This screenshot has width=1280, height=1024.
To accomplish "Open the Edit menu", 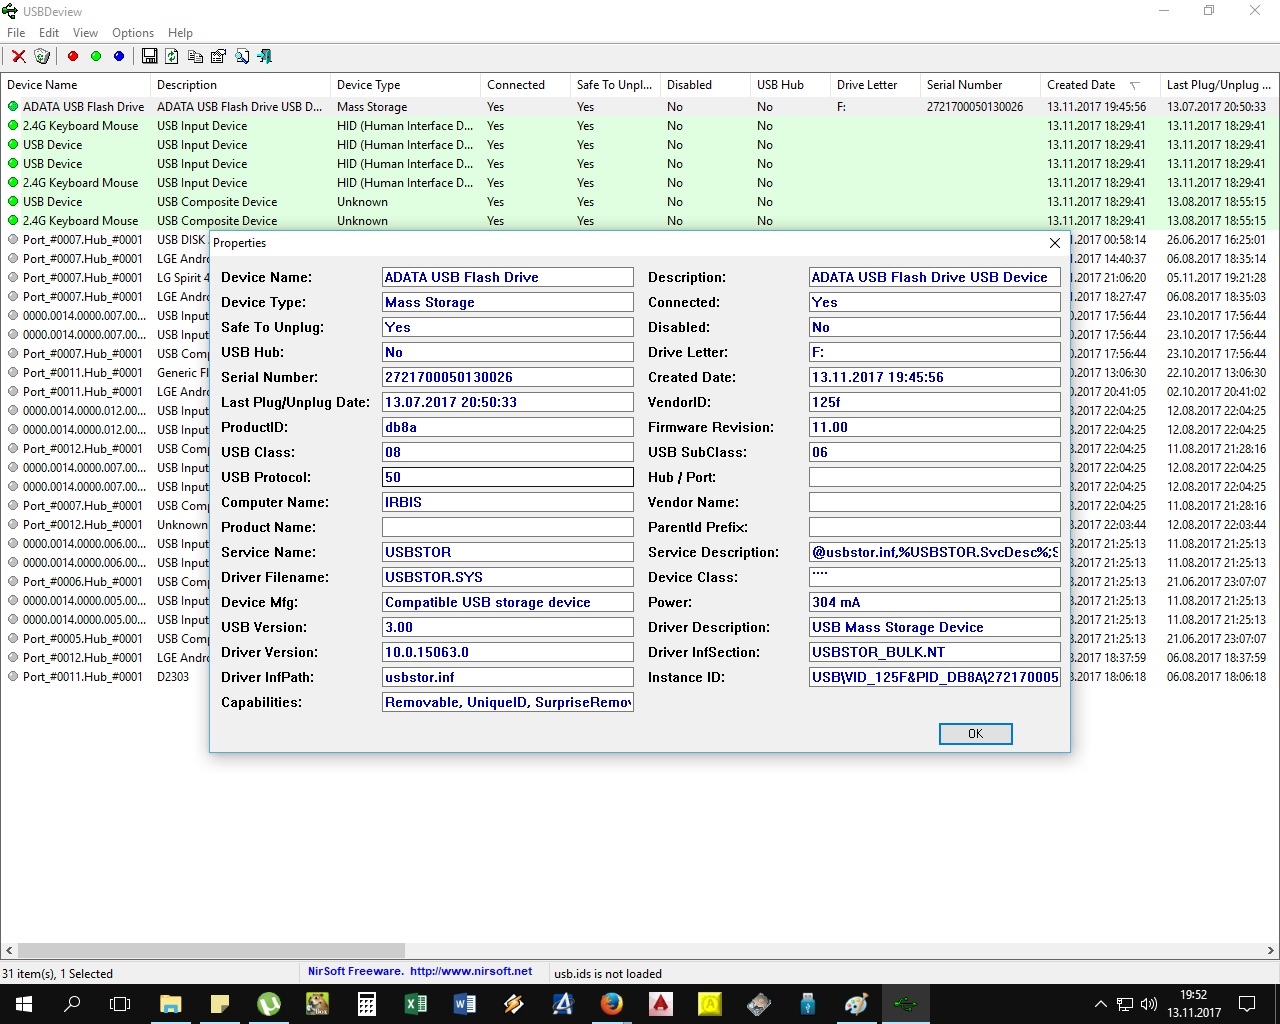I will click(49, 33).
